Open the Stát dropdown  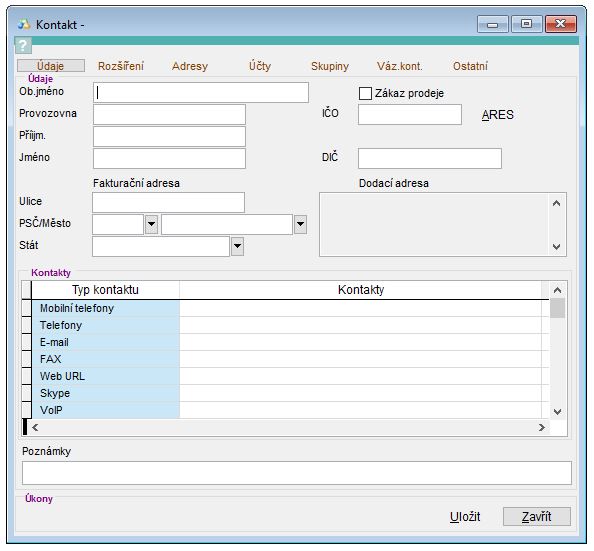[237, 246]
